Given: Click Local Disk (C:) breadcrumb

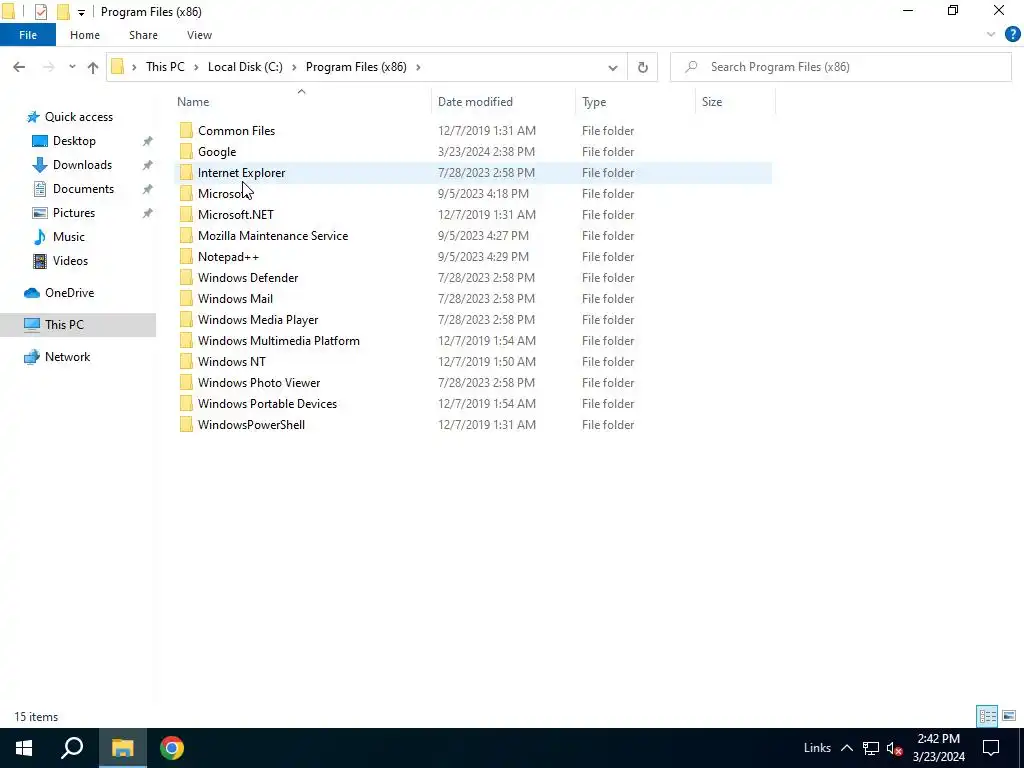Looking at the screenshot, I should click(x=245, y=67).
